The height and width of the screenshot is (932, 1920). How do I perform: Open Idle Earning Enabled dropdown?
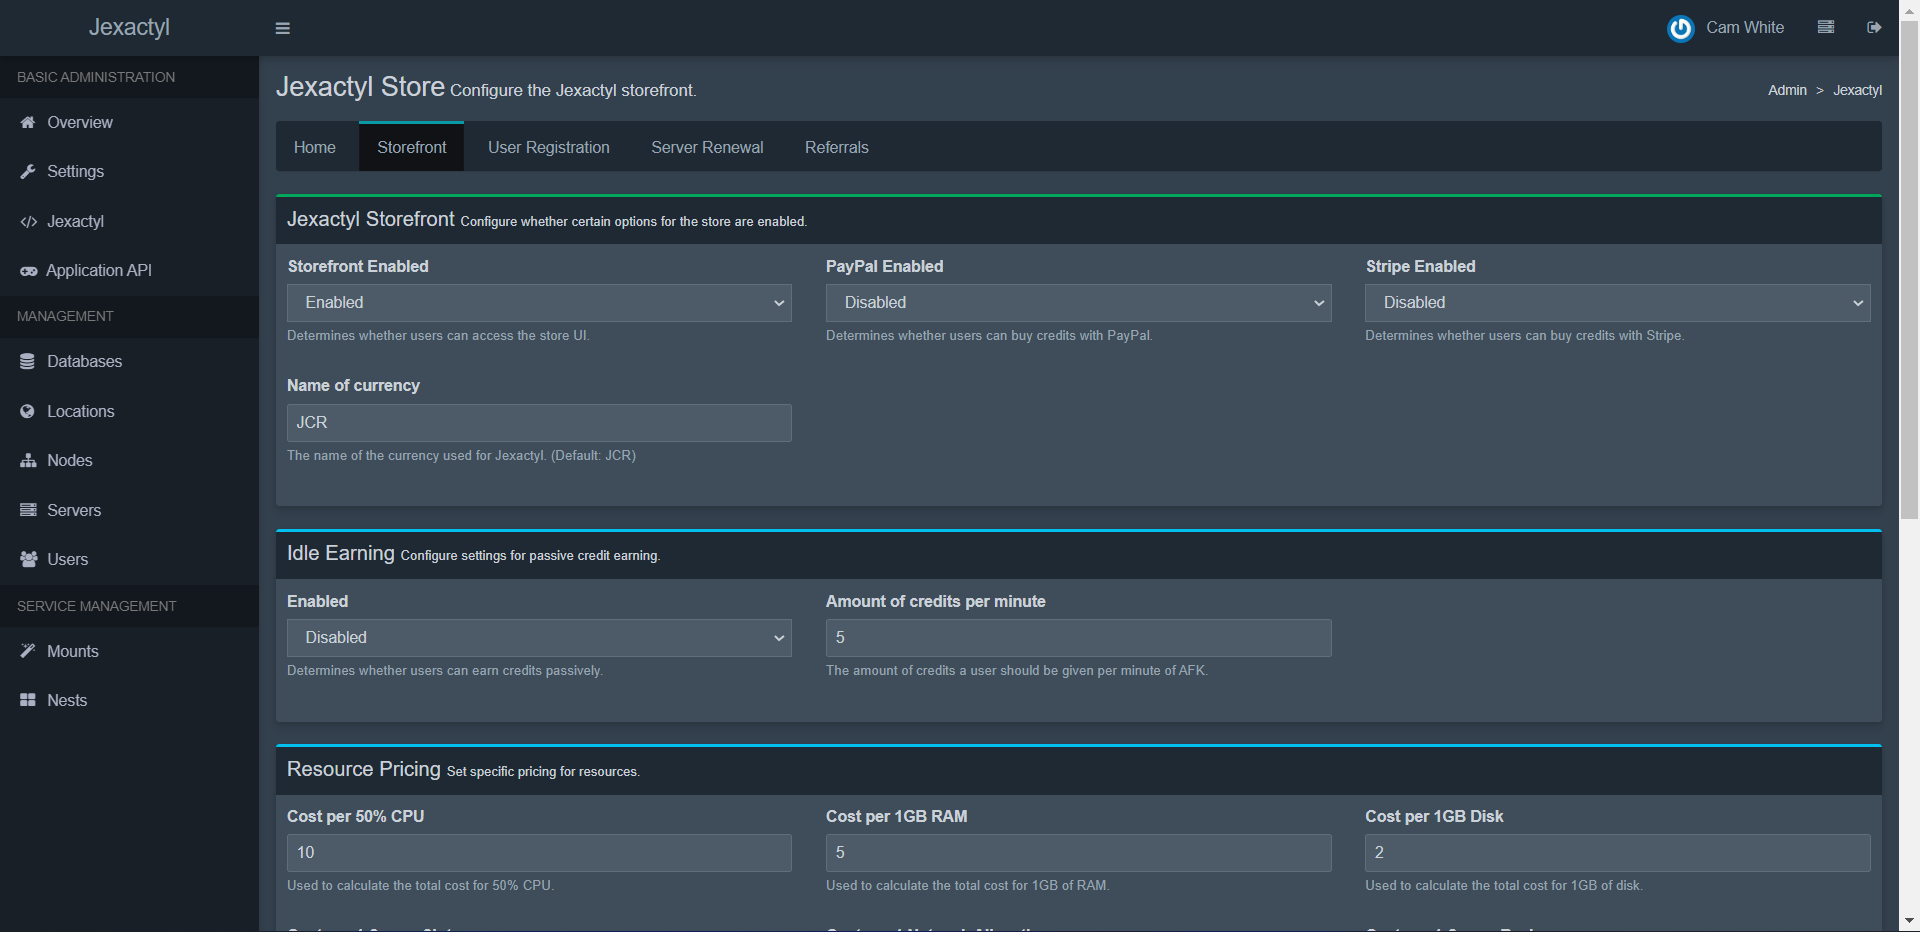(539, 638)
